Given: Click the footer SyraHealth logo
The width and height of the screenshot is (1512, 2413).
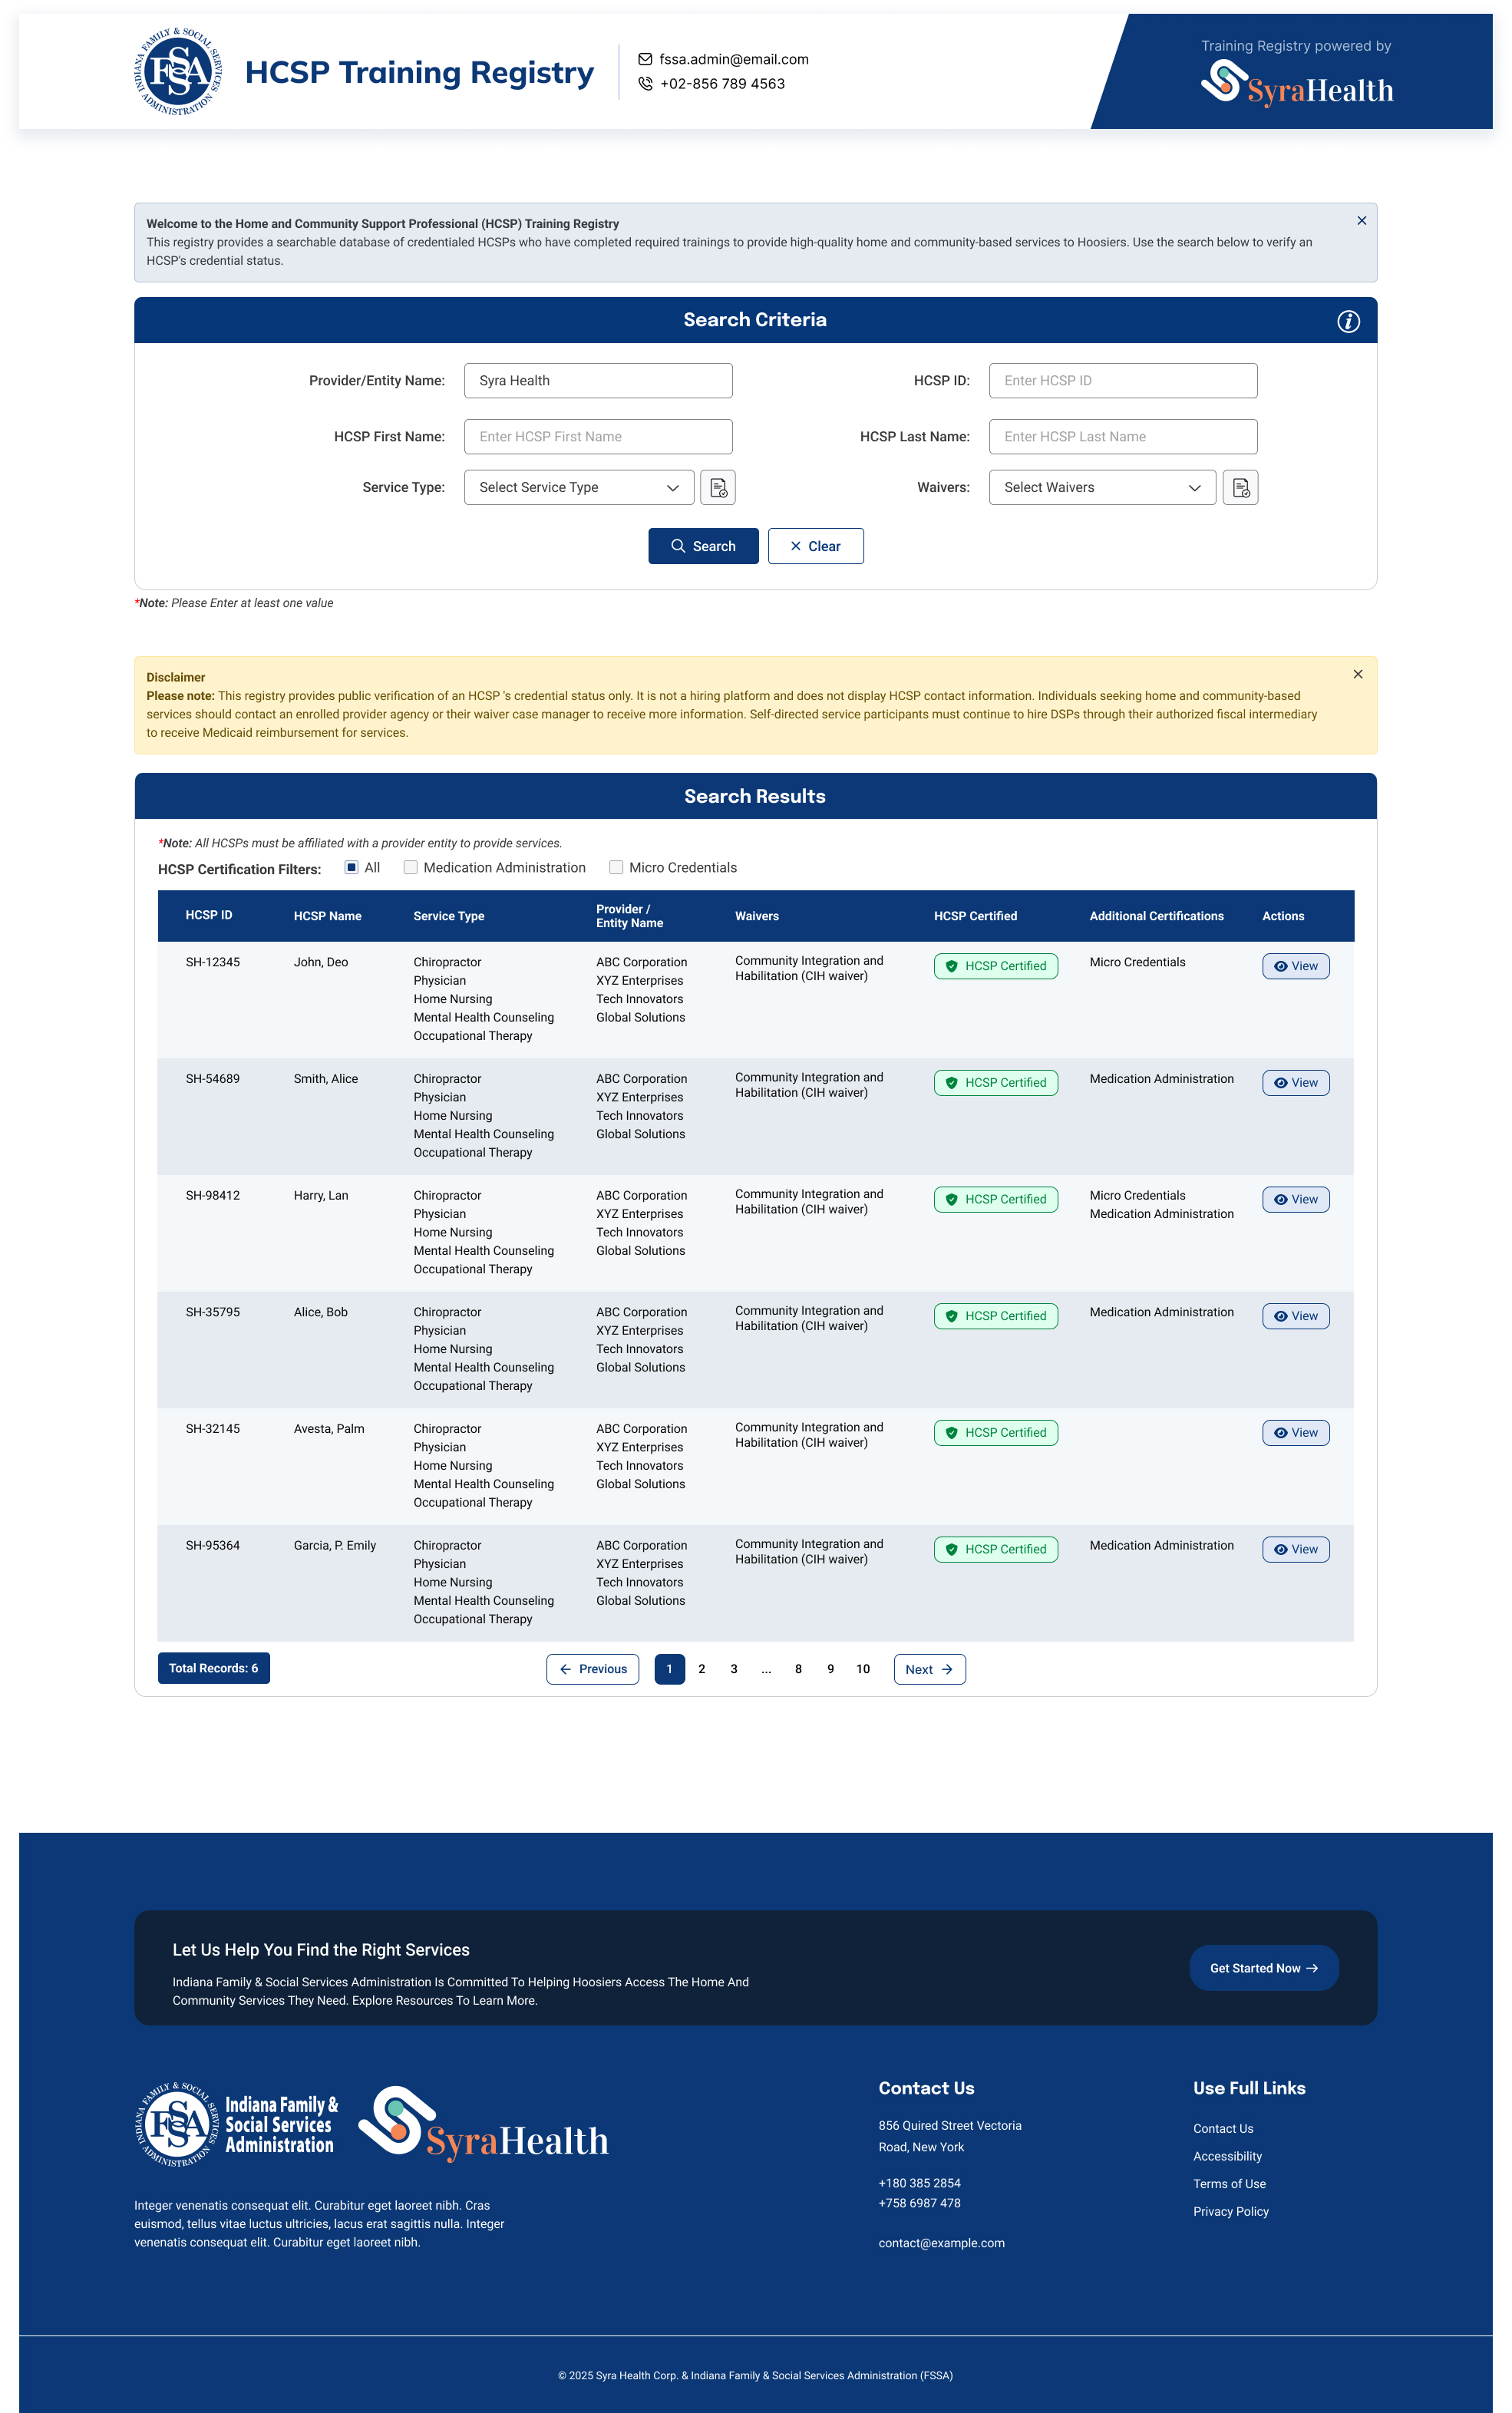Looking at the screenshot, I should 483,2124.
